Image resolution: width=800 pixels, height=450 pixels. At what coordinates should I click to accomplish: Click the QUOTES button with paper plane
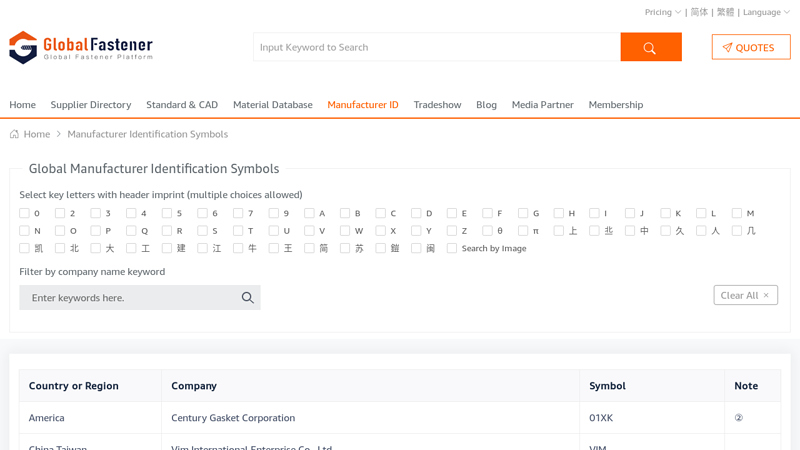coord(750,47)
